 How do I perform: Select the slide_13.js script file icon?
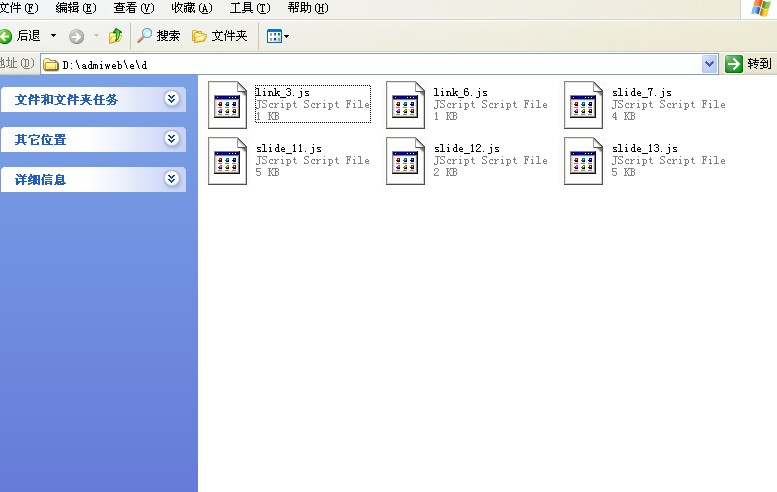point(583,160)
